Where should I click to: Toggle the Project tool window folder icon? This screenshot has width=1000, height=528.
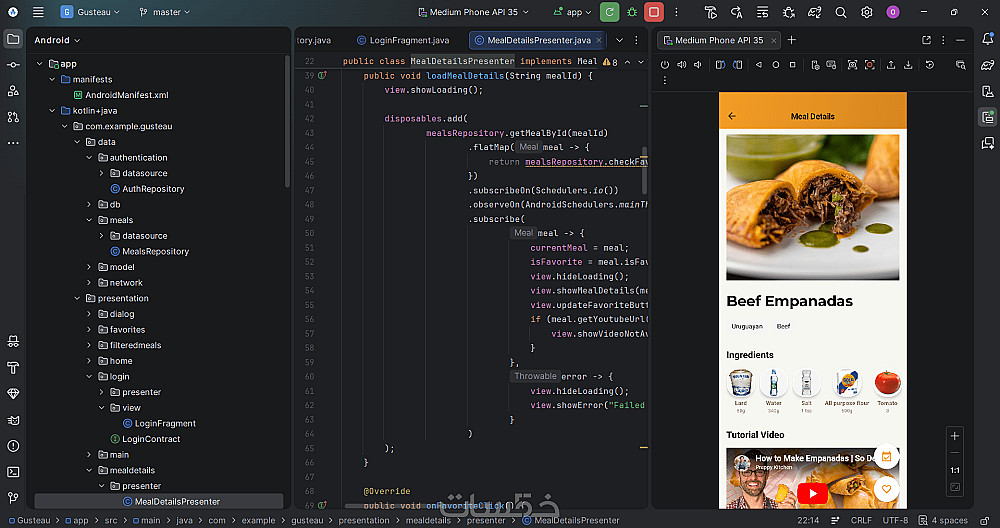13,39
